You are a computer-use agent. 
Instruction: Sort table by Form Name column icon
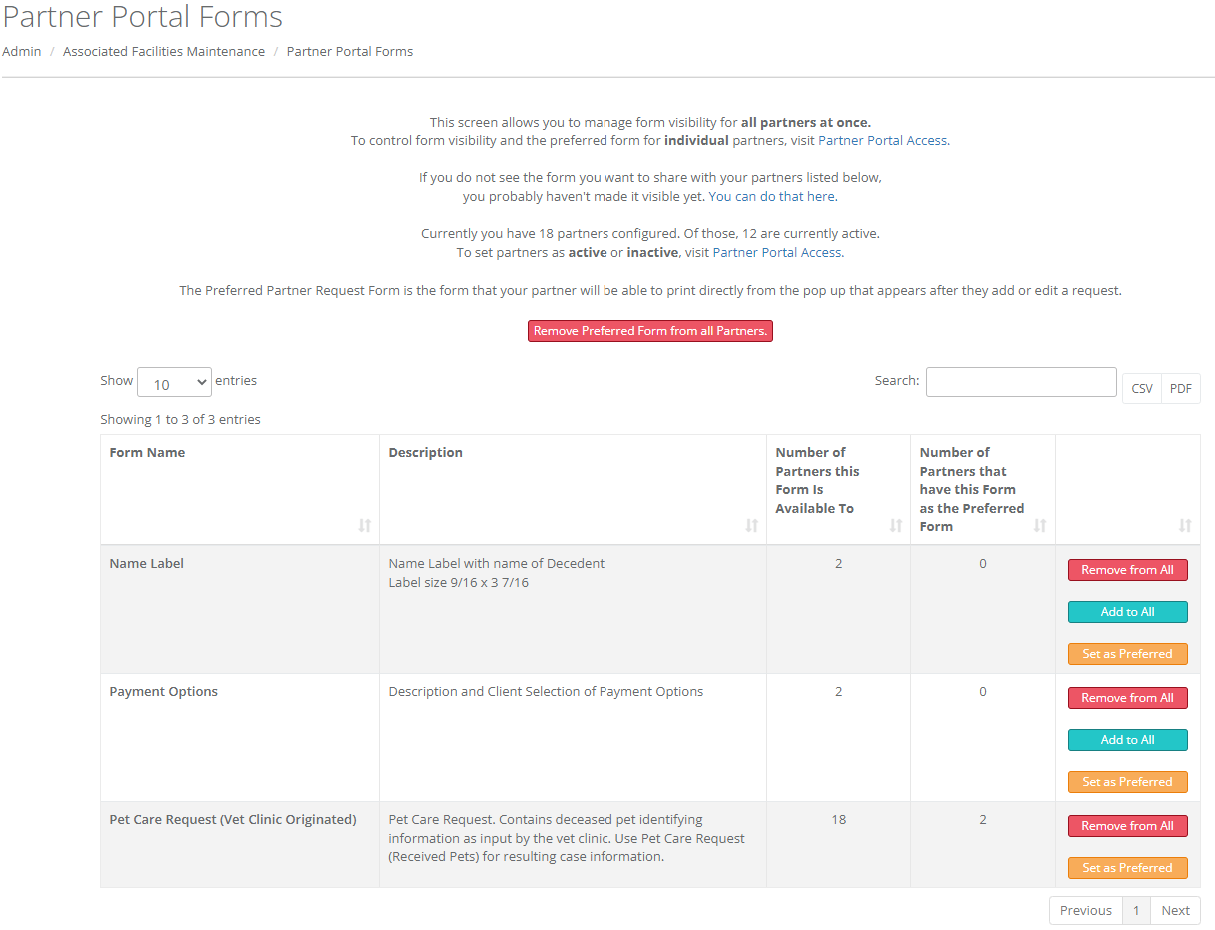tap(364, 526)
